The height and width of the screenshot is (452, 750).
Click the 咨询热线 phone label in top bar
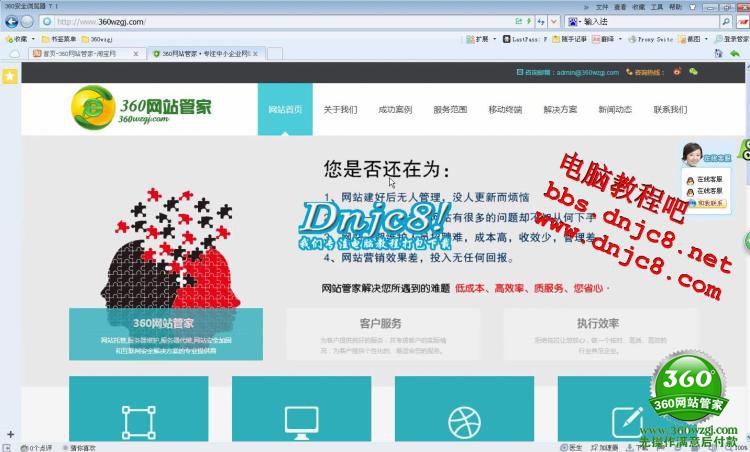tap(644, 72)
